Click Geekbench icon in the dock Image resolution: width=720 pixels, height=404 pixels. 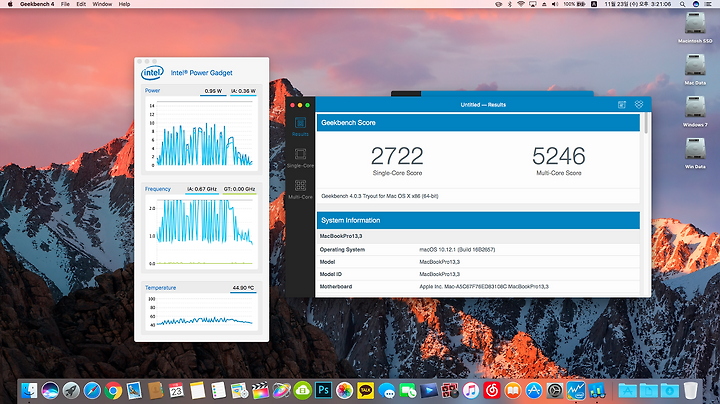(596, 391)
